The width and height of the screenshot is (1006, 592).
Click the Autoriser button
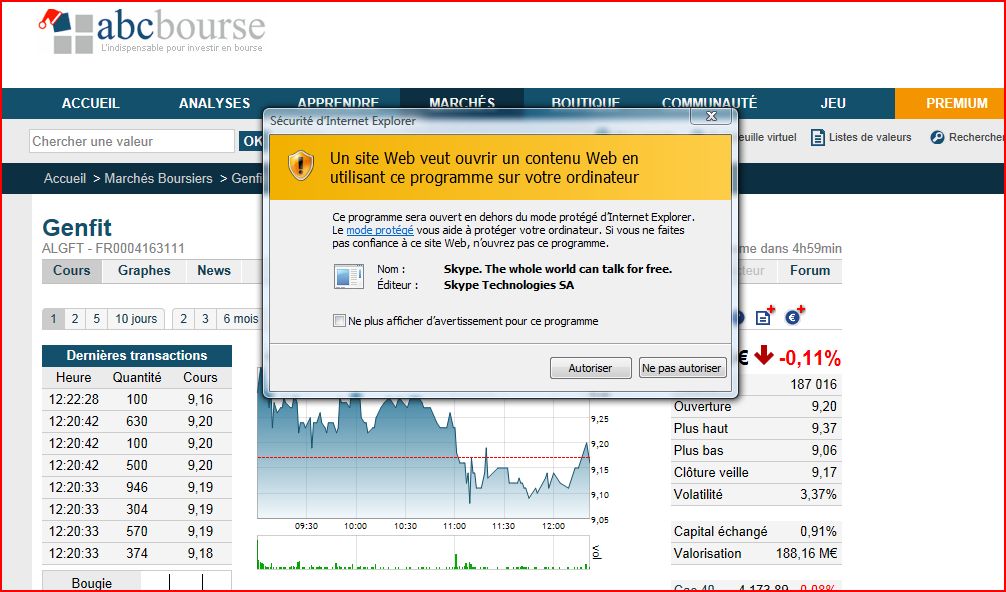(x=590, y=368)
